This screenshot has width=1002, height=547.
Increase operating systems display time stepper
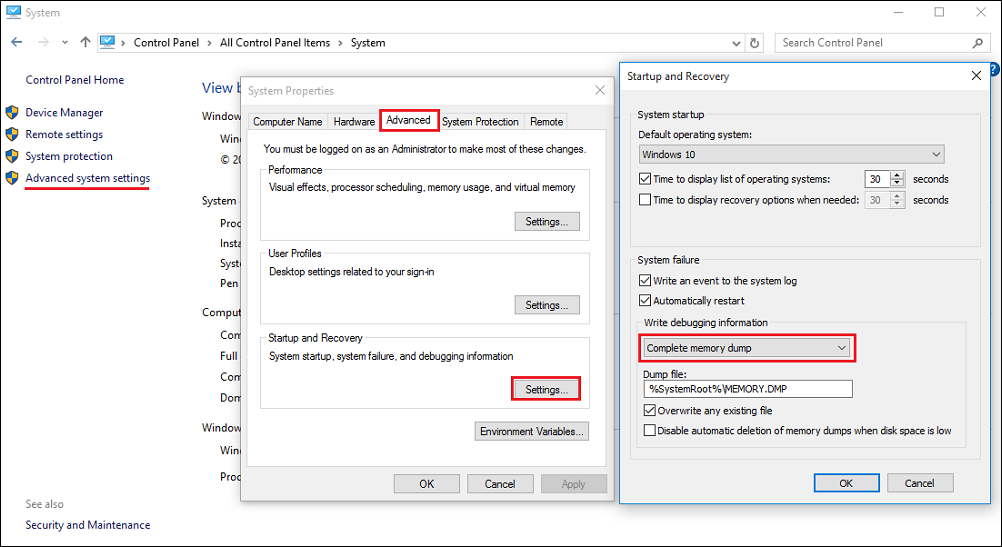[x=897, y=175]
